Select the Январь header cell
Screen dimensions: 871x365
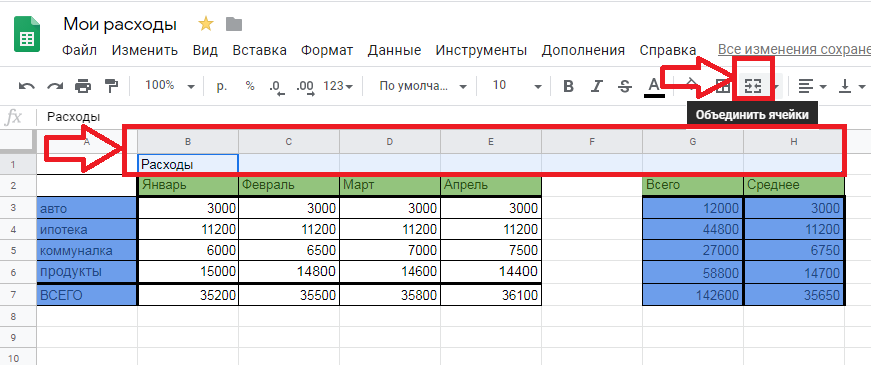click(x=188, y=186)
